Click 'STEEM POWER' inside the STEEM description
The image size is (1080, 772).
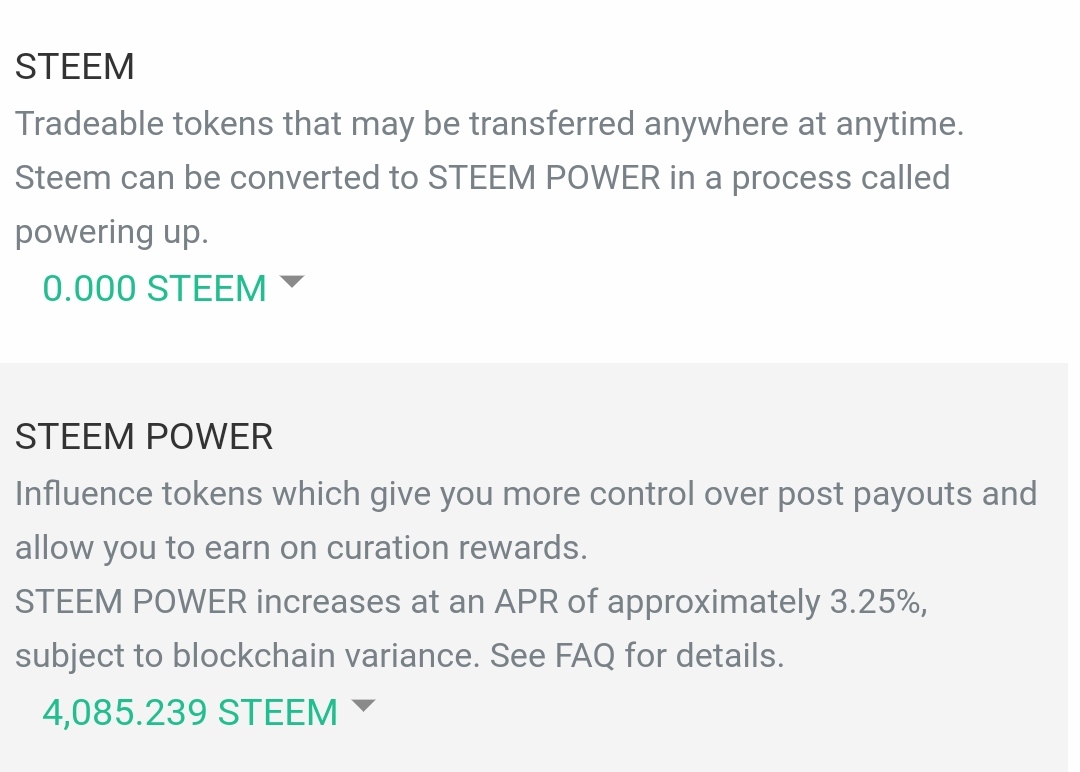pyautogui.click(x=544, y=178)
